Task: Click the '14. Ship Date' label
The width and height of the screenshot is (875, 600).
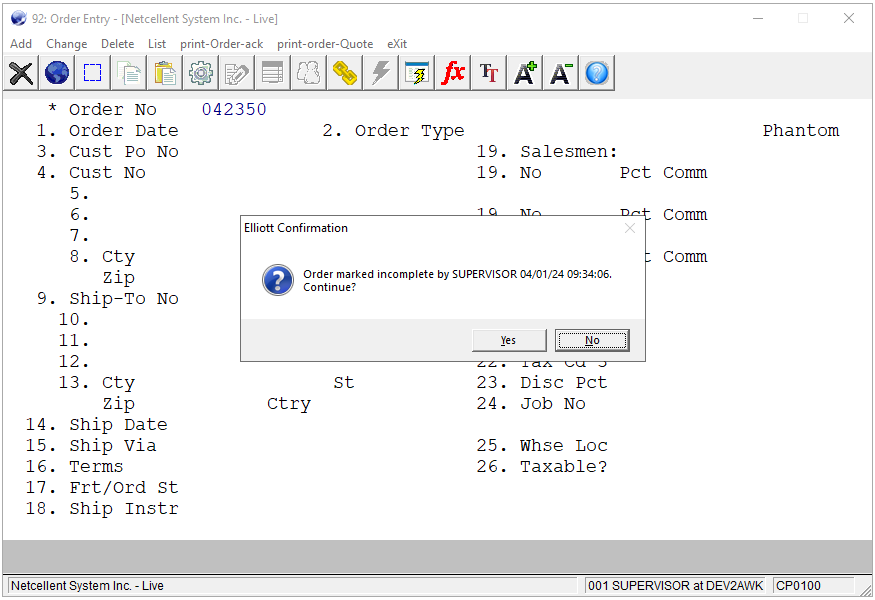Action: [97, 424]
